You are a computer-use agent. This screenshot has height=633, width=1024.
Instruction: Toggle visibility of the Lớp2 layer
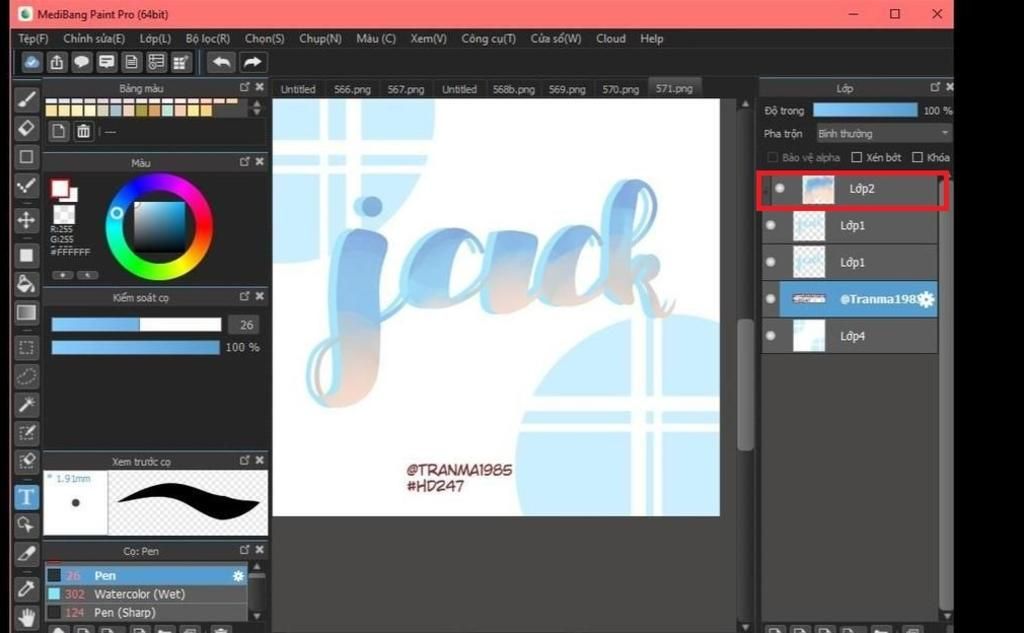coord(780,188)
